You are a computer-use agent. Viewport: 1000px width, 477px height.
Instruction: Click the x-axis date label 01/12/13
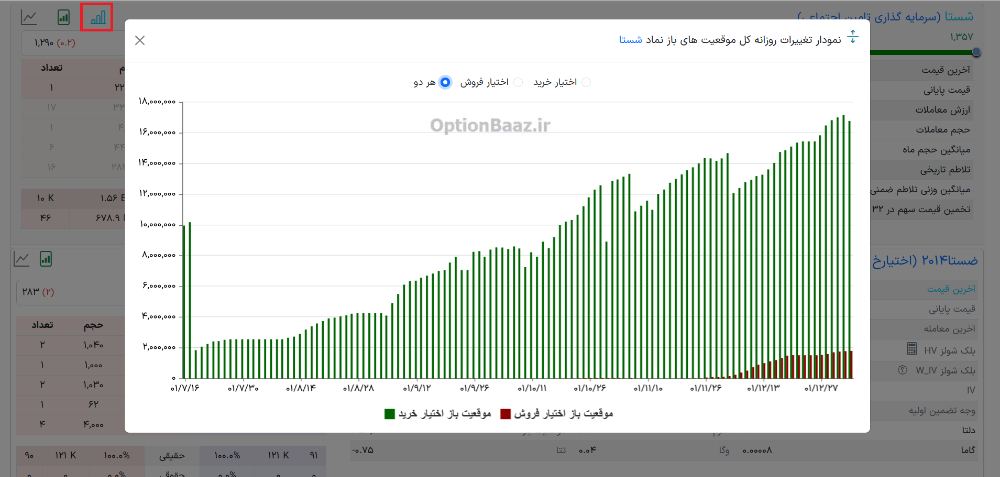coord(763,388)
